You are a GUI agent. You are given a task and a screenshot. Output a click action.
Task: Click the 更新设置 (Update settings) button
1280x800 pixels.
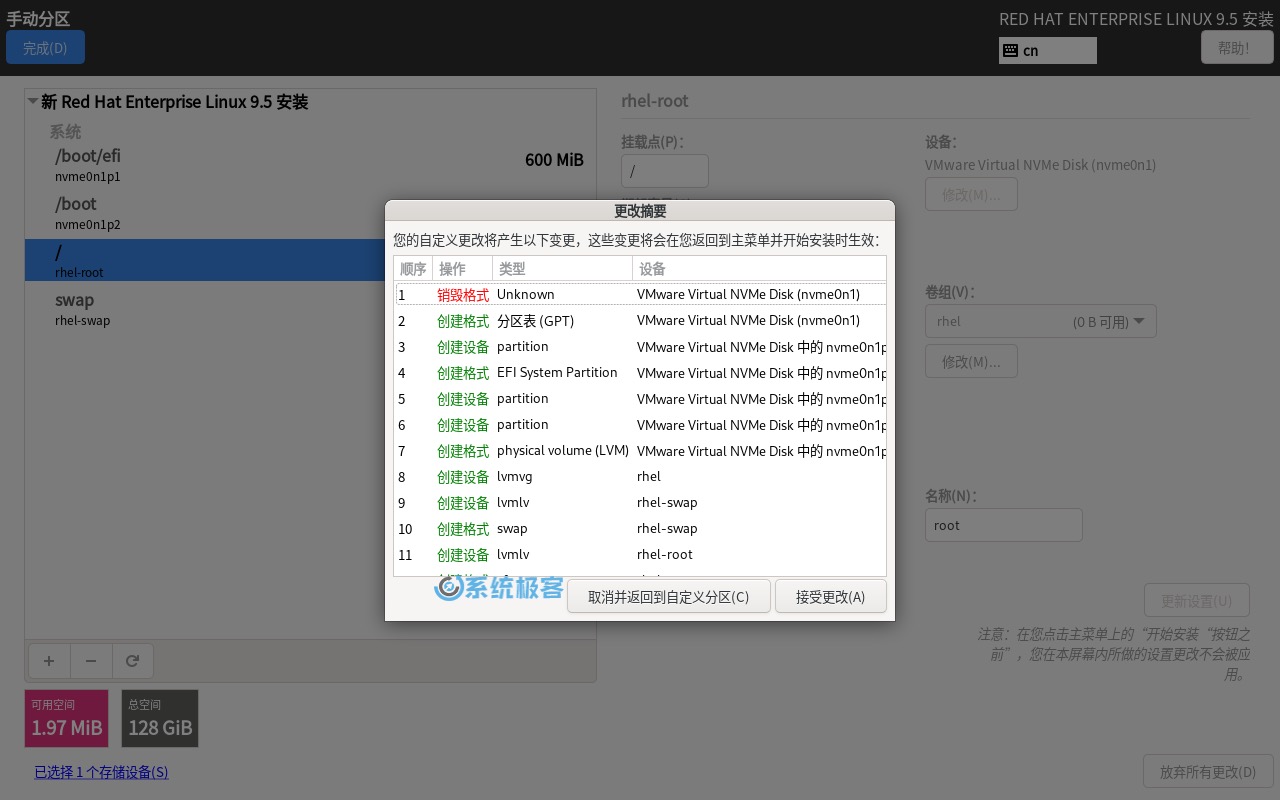(x=1197, y=601)
